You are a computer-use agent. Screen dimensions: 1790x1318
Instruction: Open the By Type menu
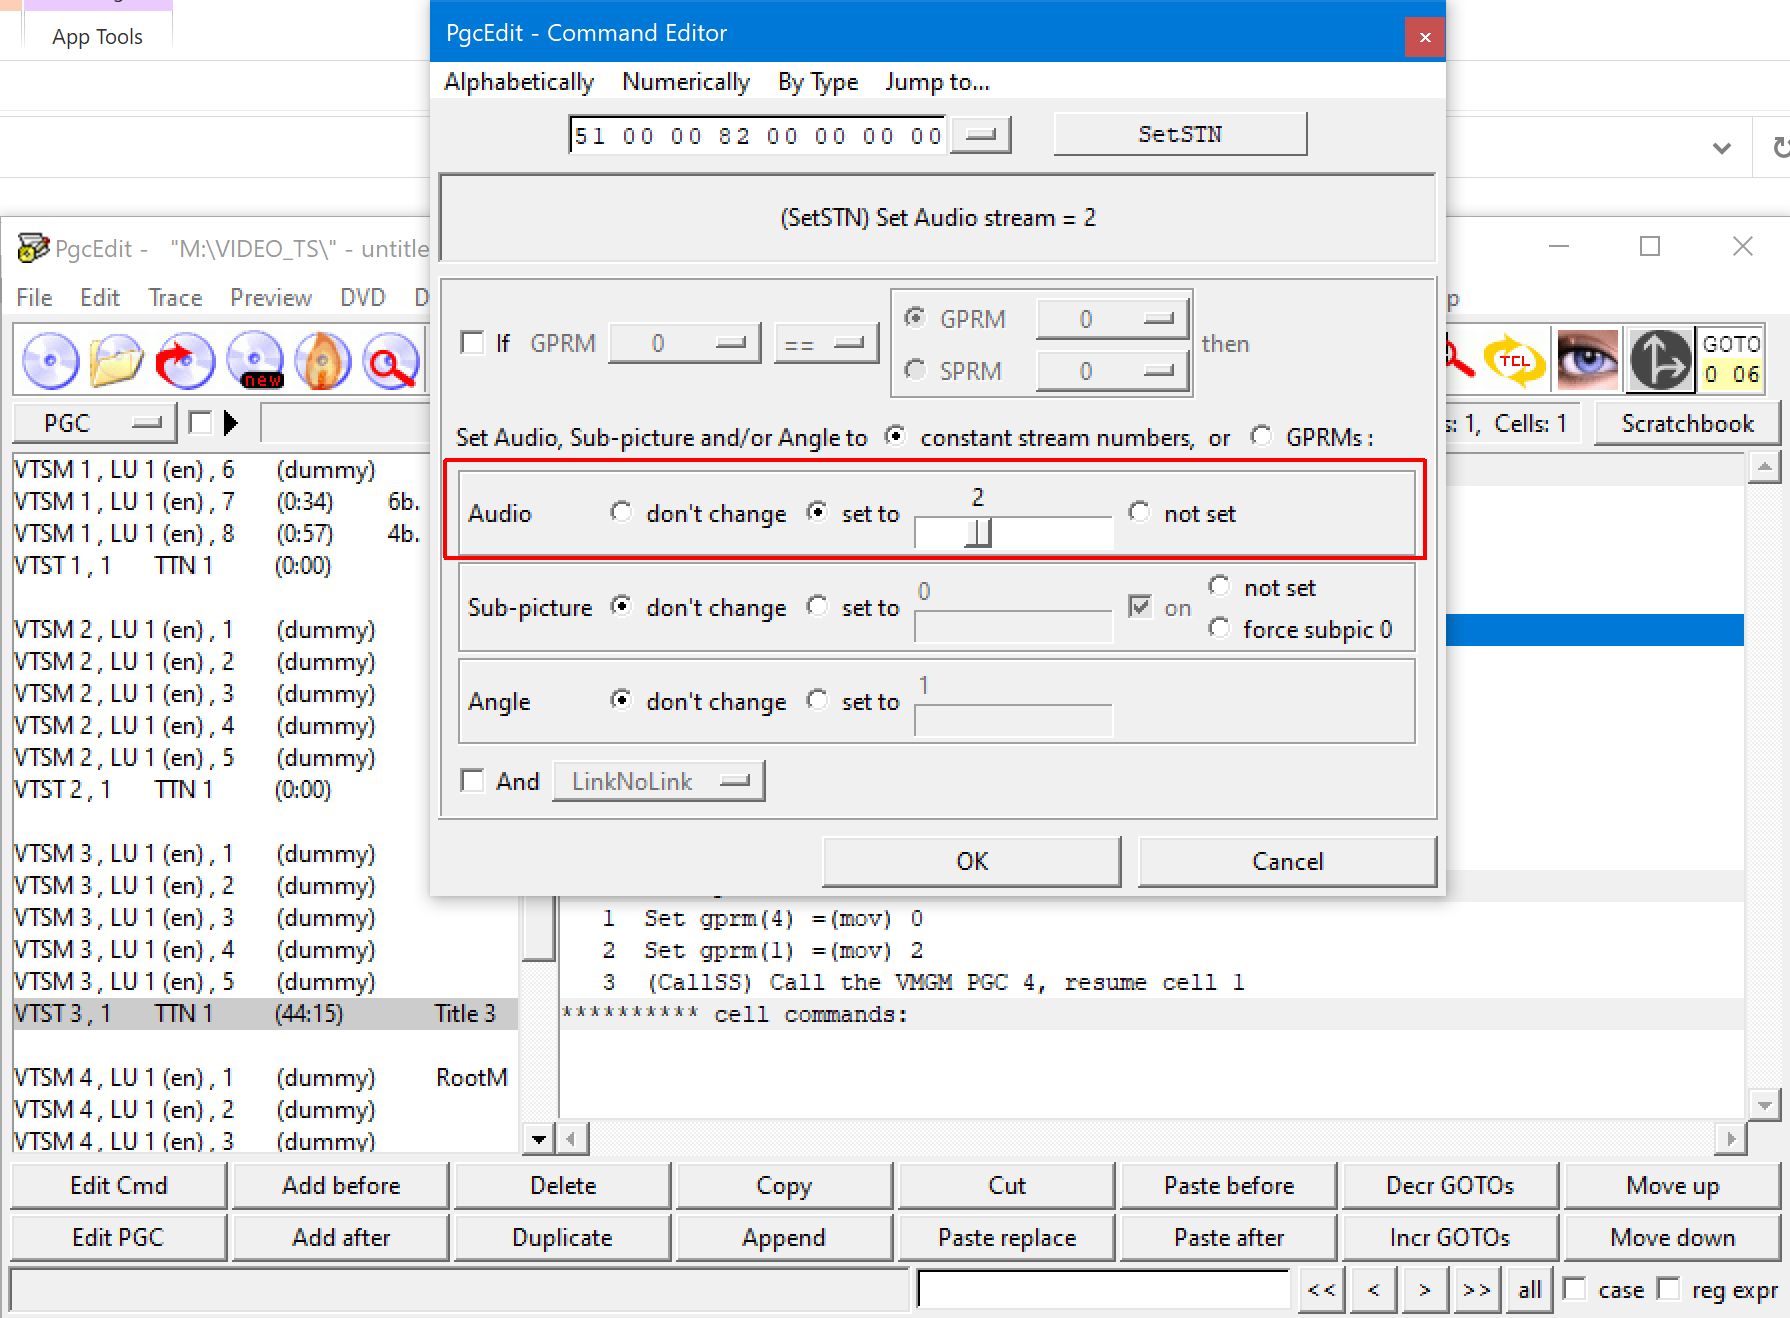[818, 82]
